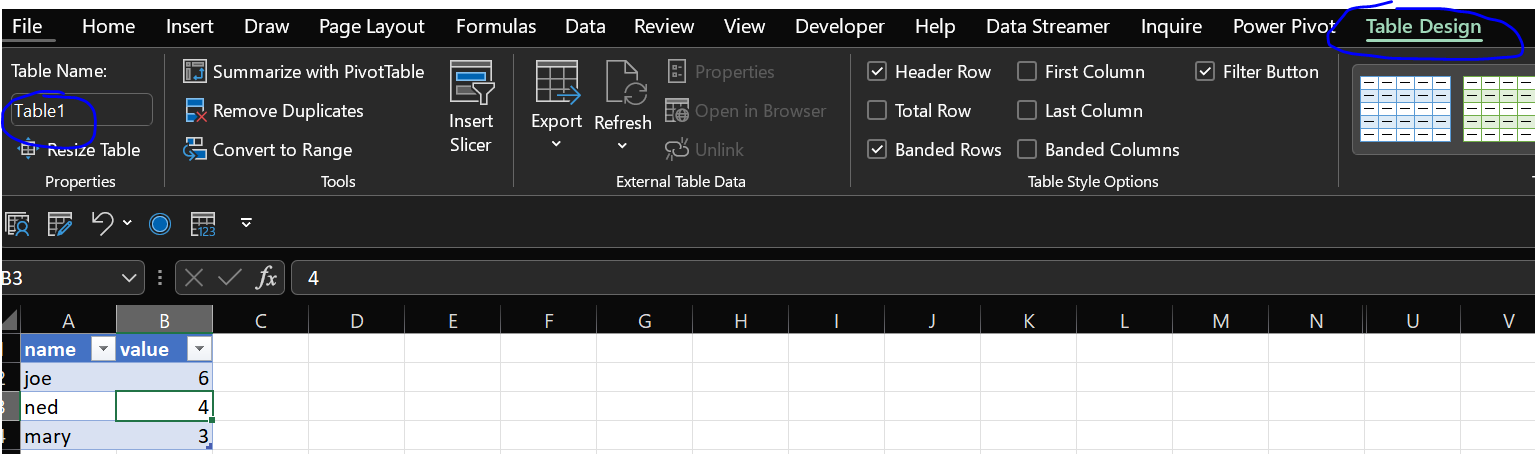Open Customize Quick Access Toolbar dropdown
Viewport: 1535px width, 454px height.
tap(246, 223)
